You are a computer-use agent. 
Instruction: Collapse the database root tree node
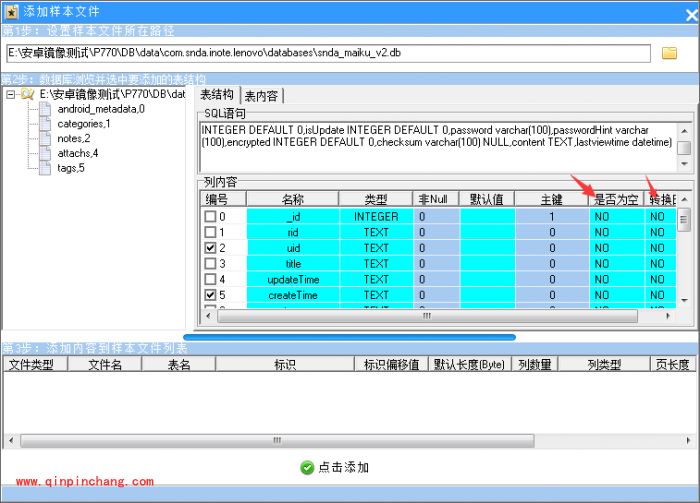10,94
